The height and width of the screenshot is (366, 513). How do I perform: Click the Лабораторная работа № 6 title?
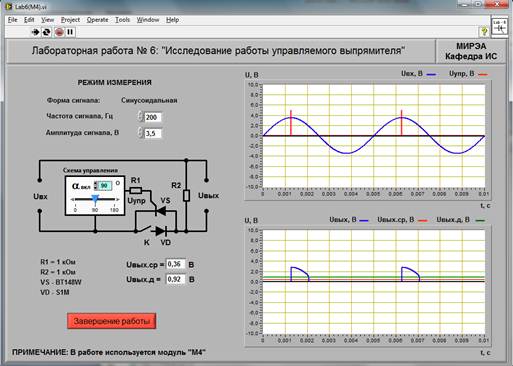[x=218, y=51]
